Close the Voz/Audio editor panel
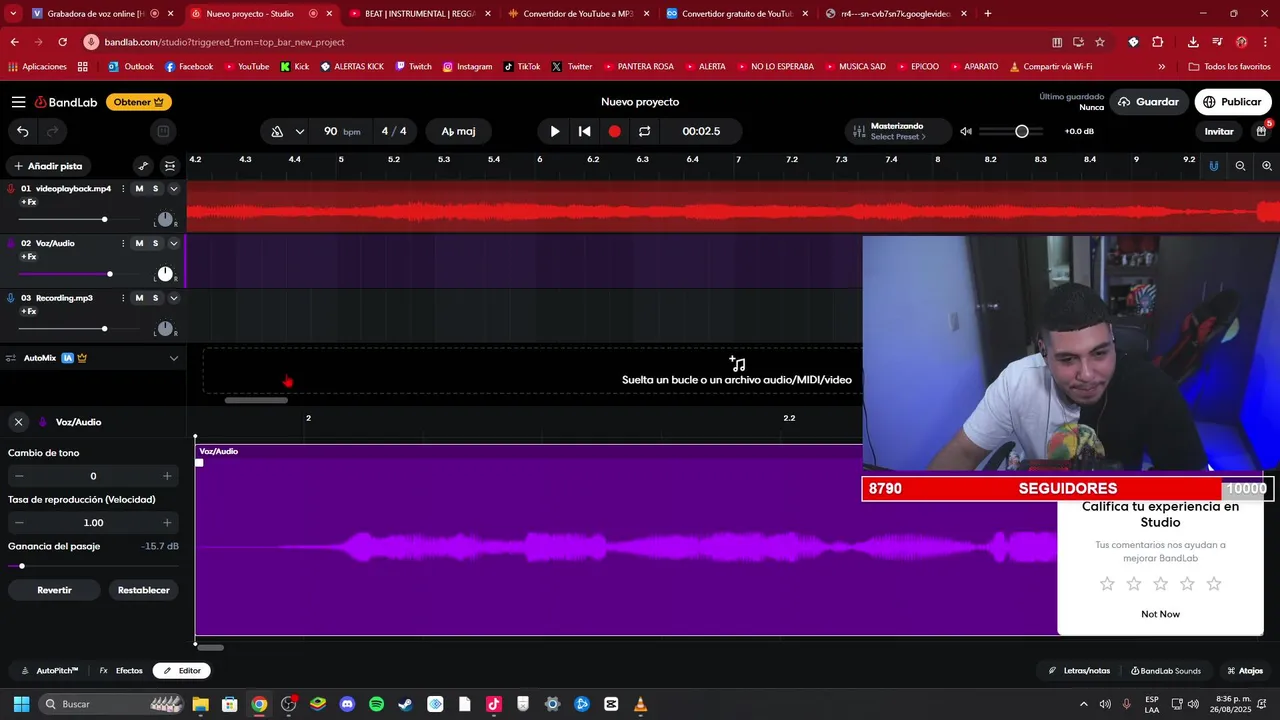This screenshot has height=720, width=1280. pyautogui.click(x=18, y=422)
